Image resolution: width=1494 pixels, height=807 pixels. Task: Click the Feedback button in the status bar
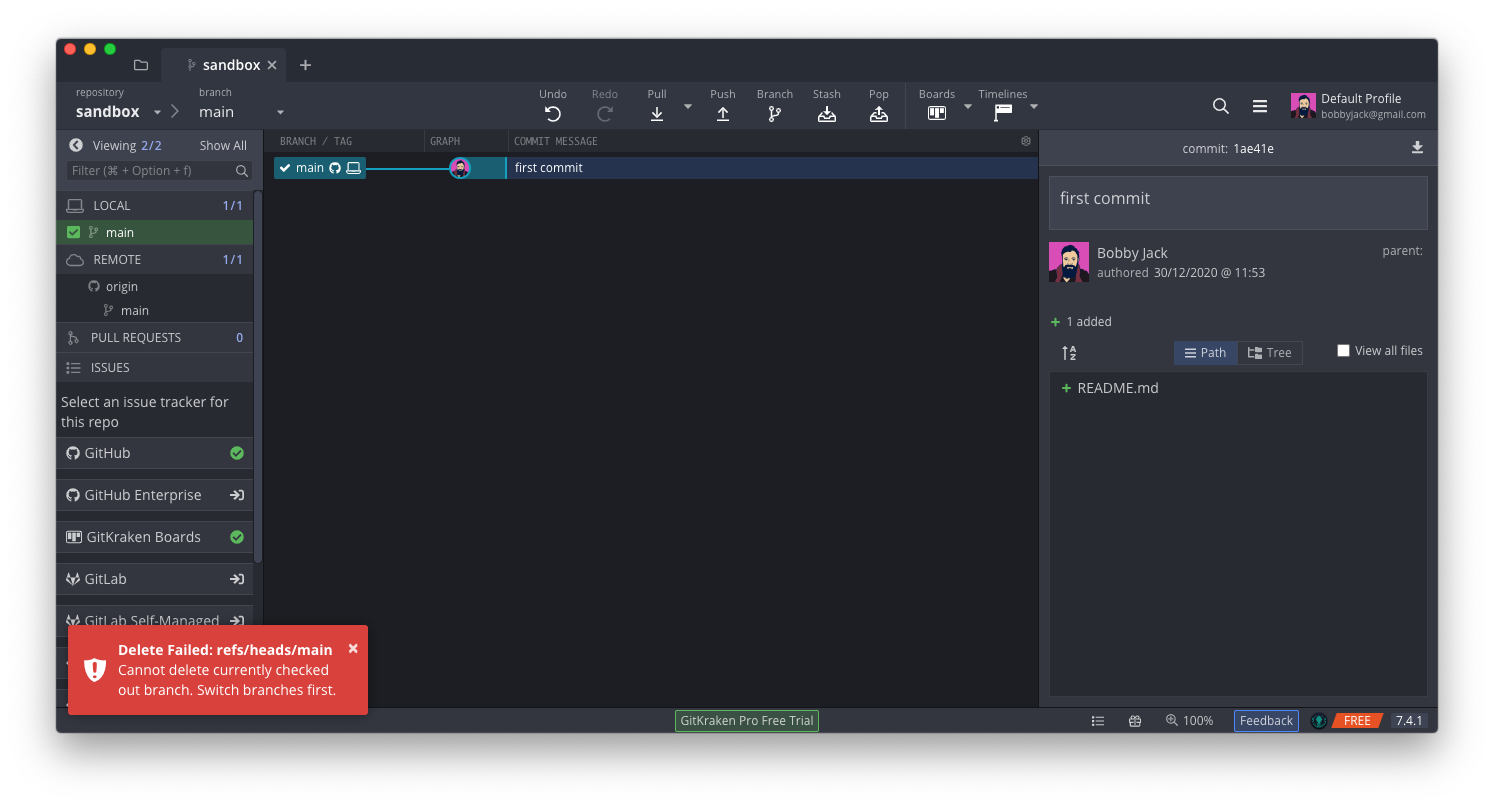click(1266, 720)
